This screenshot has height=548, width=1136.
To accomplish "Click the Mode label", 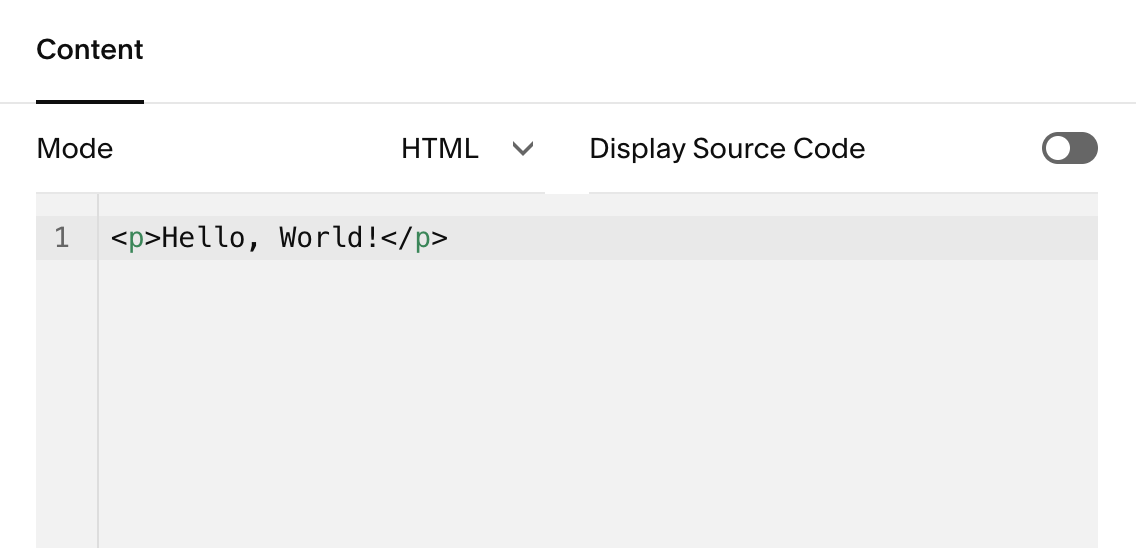I will (x=75, y=149).
